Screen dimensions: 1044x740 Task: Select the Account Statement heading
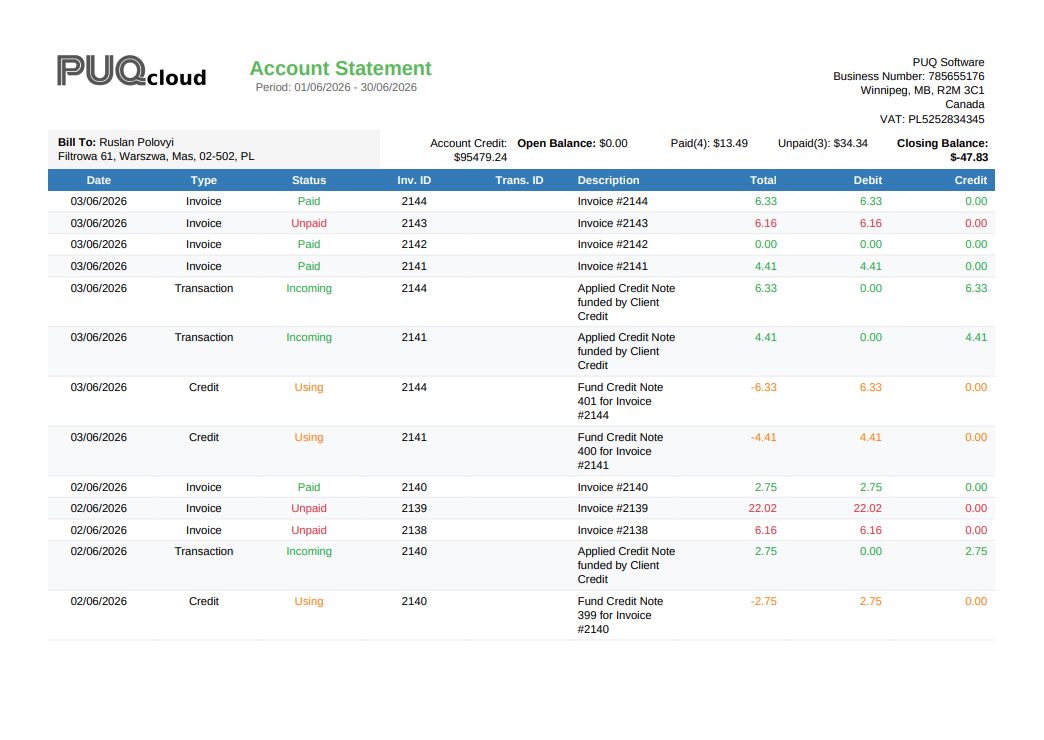(340, 68)
